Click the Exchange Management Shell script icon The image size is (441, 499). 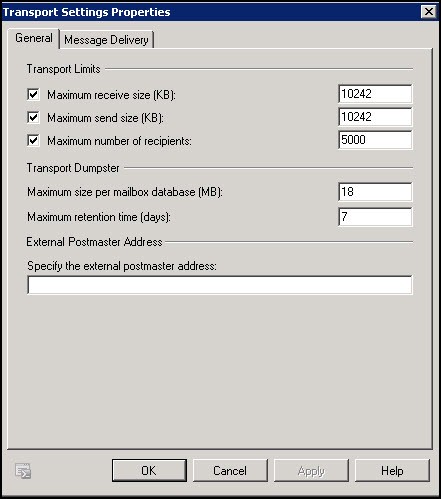[23, 471]
